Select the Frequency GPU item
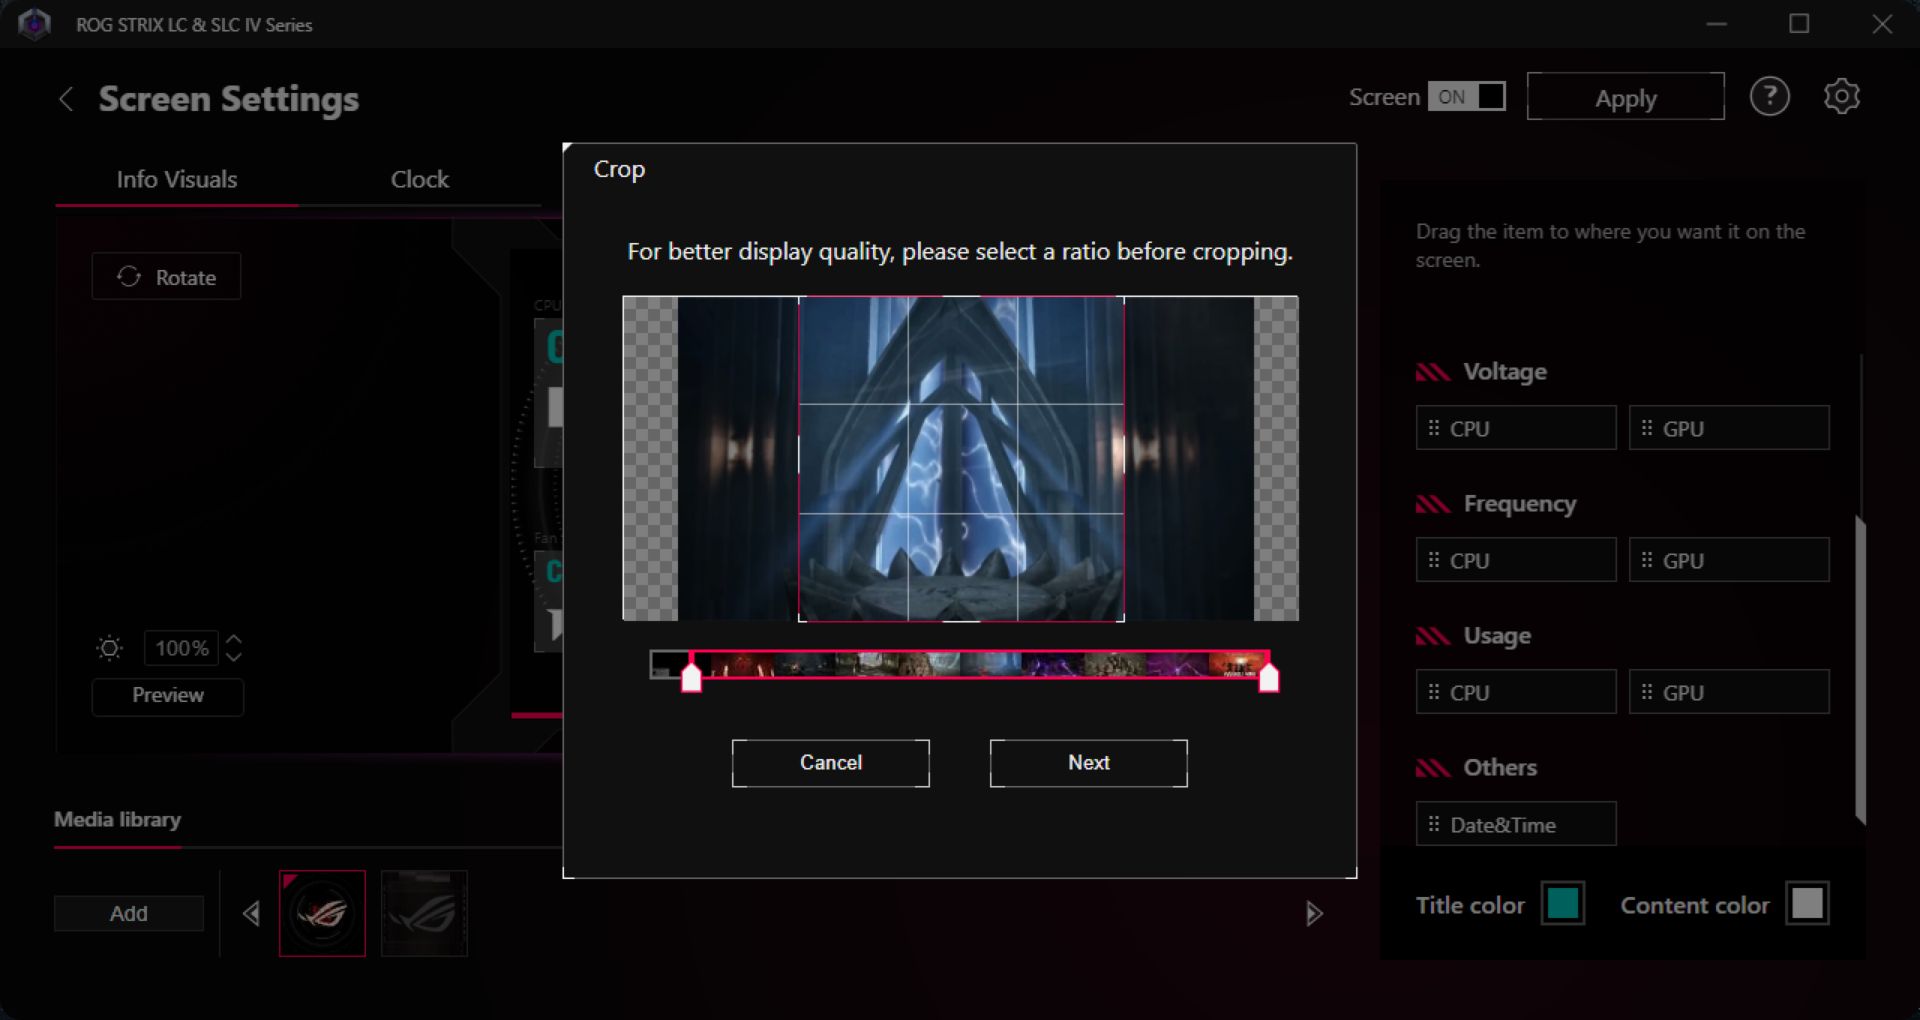Image resolution: width=1920 pixels, height=1020 pixels. [x=1729, y=560]
